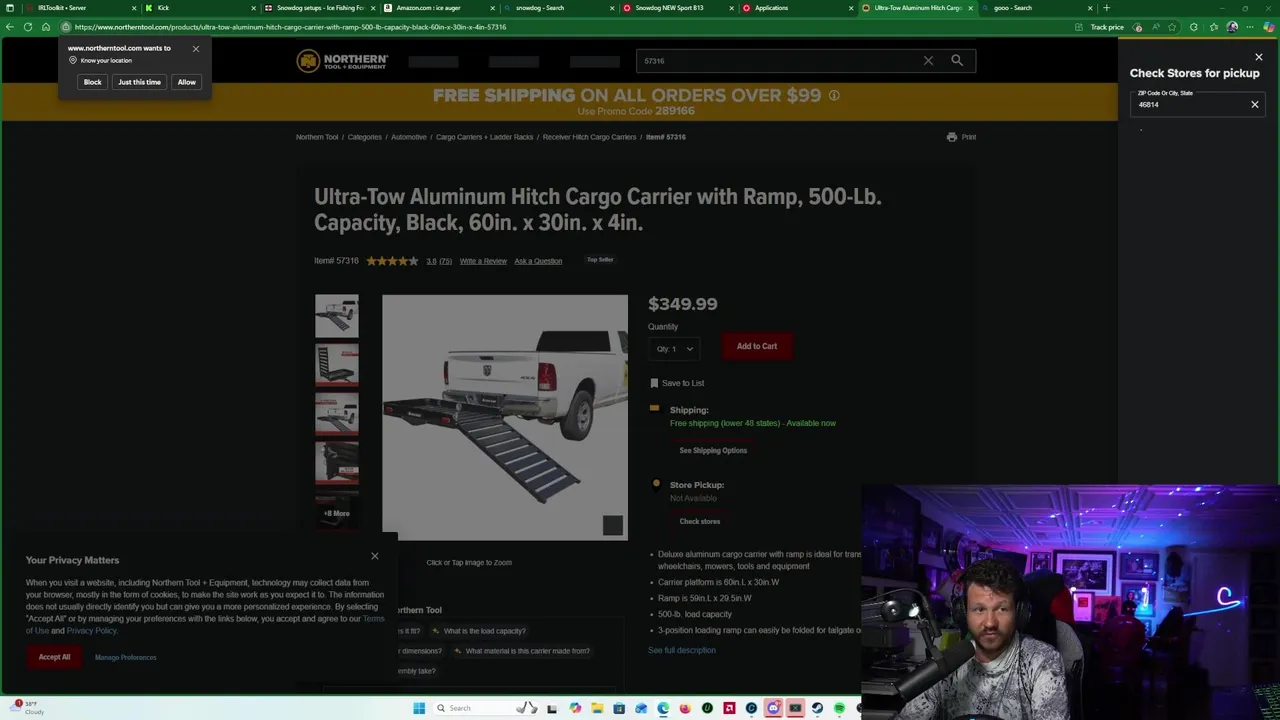Click the Windows Start button
This screenshot has height=720, width=1280.
419,708
